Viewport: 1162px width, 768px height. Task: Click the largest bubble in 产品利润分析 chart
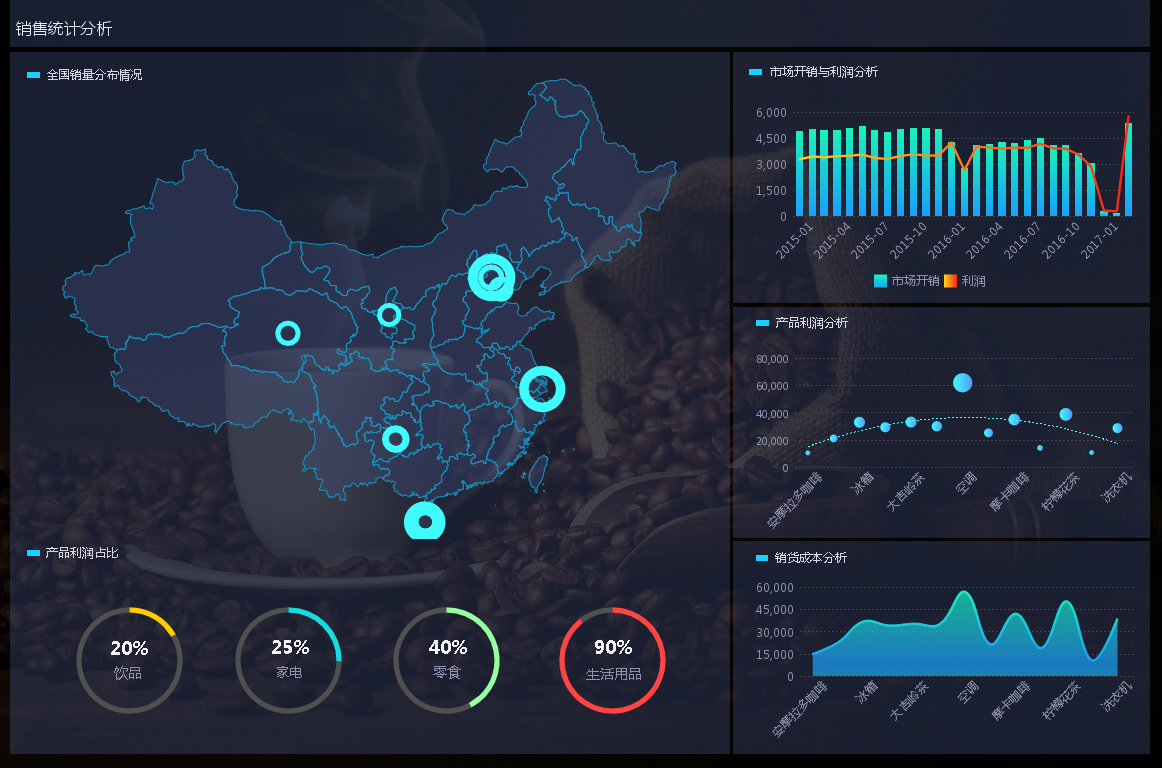click(x=962, y=382)
